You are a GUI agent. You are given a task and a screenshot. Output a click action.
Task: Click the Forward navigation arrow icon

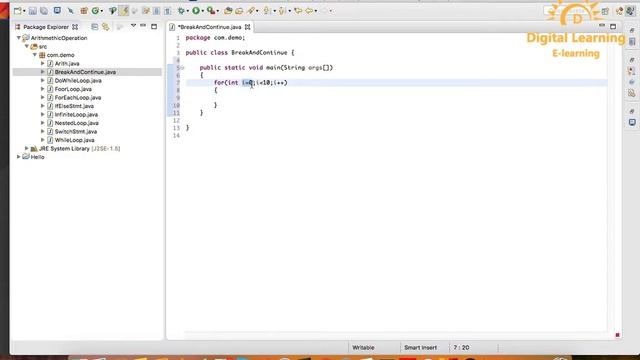pos(325,11)
